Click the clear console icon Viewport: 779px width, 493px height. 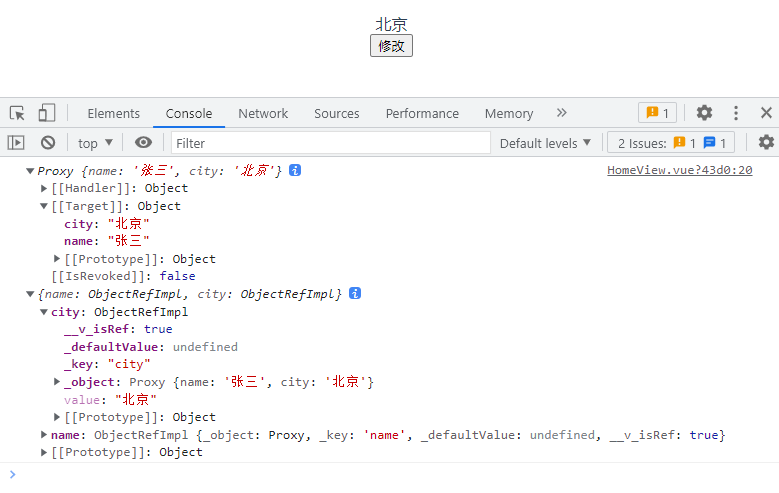point(47,143)
